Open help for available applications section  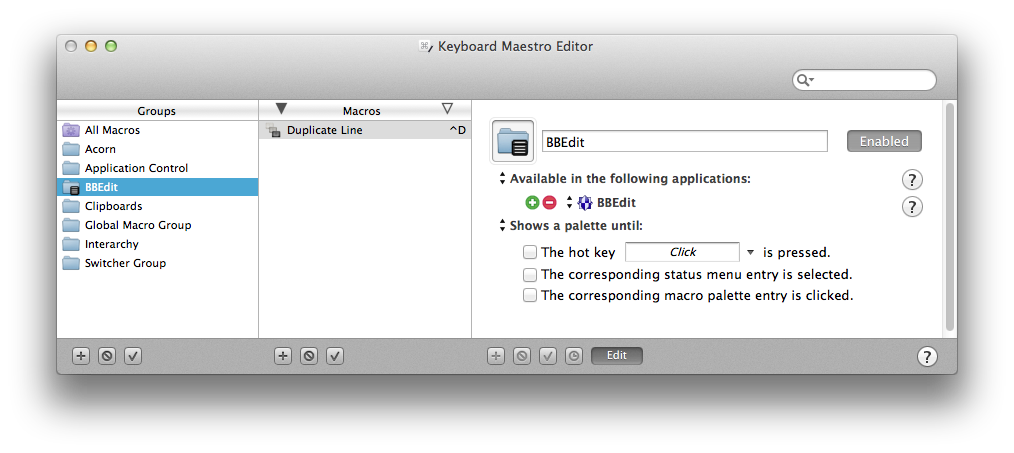[912, 180]
